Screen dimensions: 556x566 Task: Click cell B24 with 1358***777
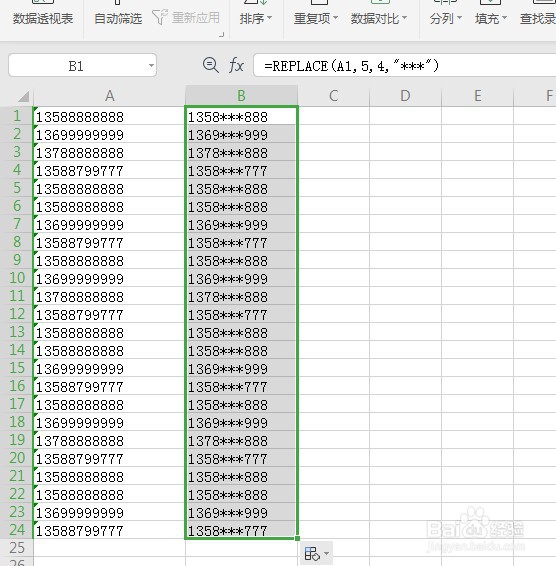[241, 530]
